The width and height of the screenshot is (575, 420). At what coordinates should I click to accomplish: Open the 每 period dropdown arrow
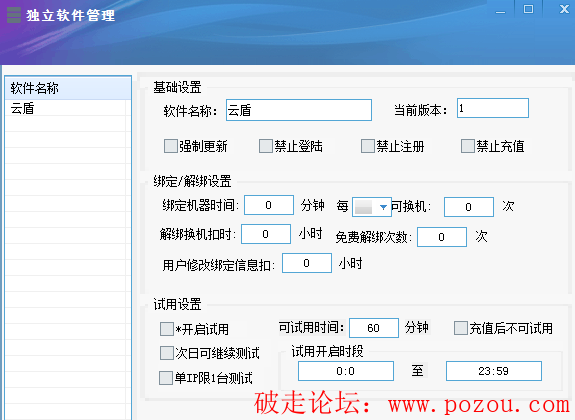[383, 207]
